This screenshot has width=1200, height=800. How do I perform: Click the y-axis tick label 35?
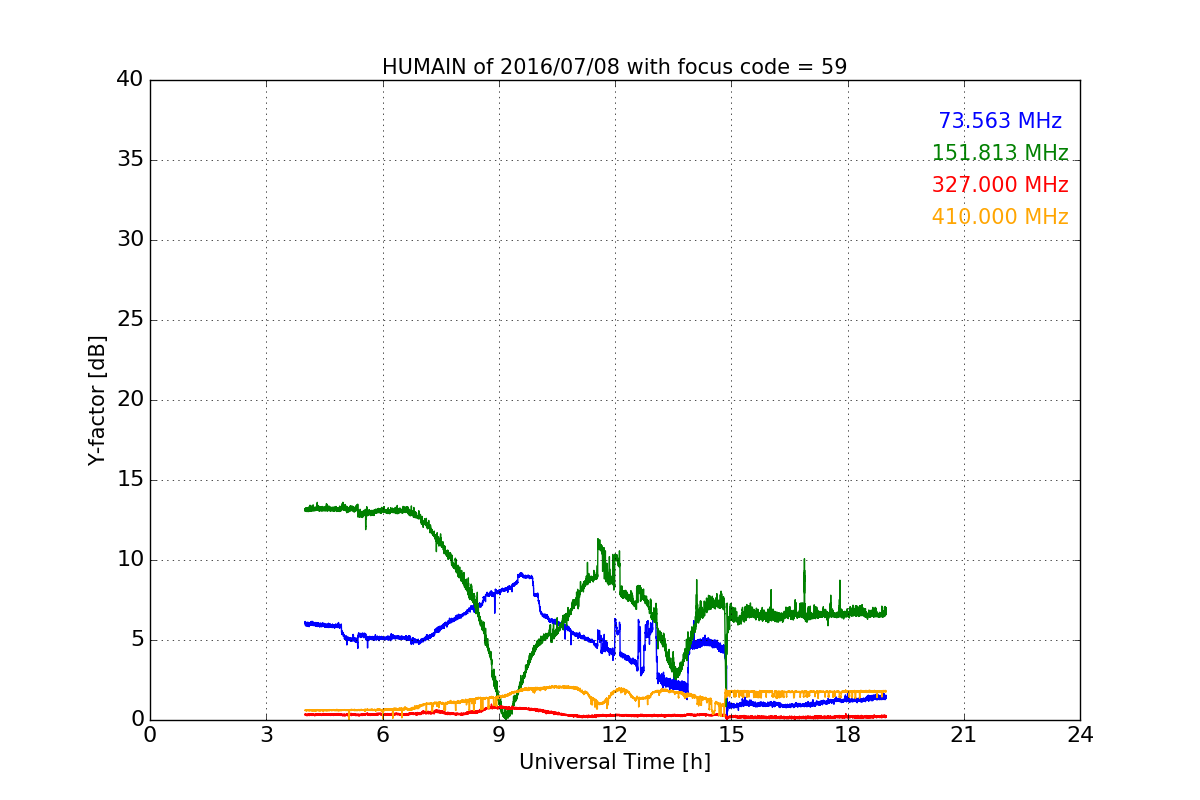129,160
